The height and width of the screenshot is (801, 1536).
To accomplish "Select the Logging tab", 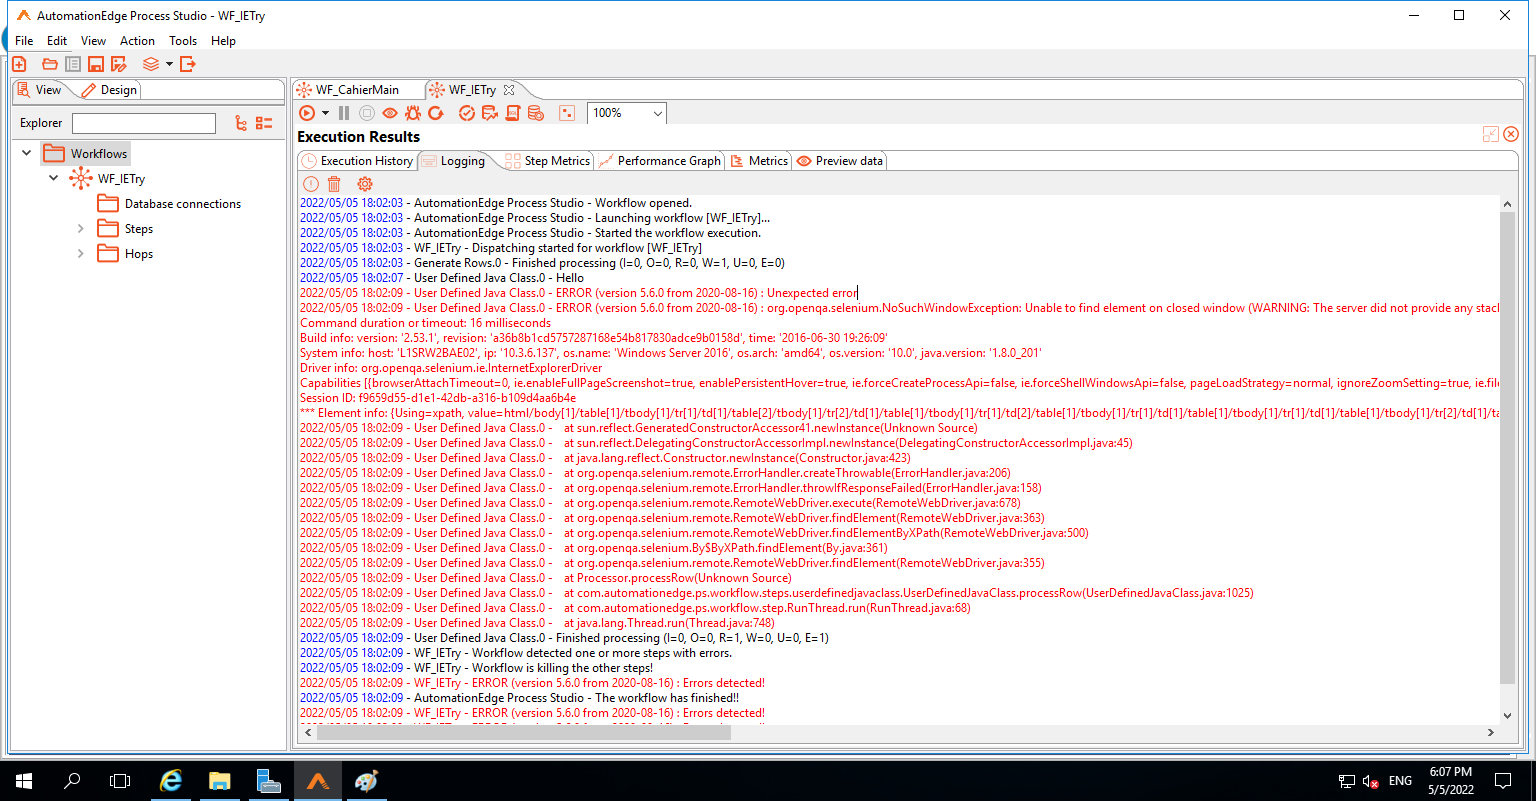I will [x=453, y=161].
